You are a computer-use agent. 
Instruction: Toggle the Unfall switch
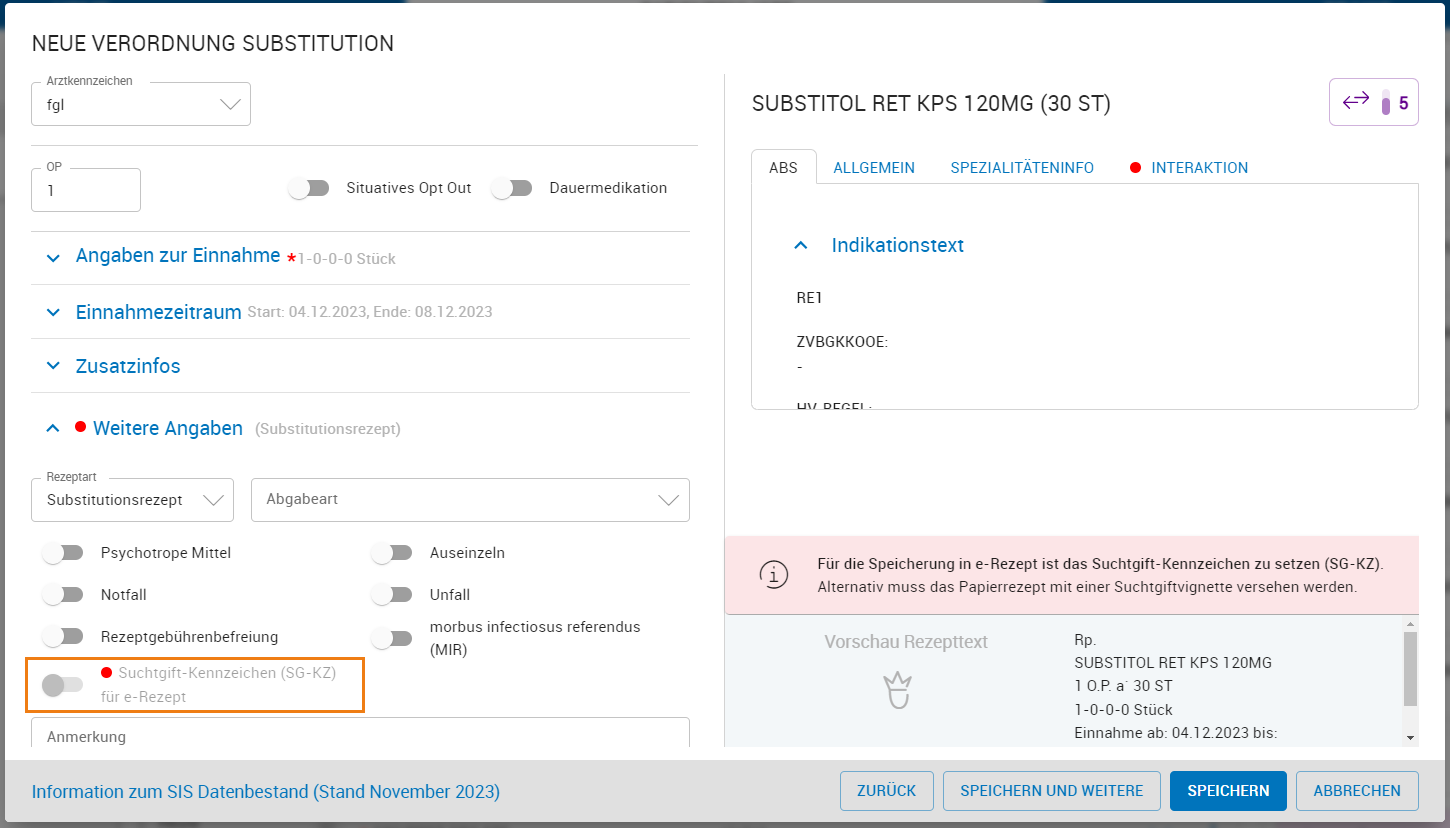(391, 595)
